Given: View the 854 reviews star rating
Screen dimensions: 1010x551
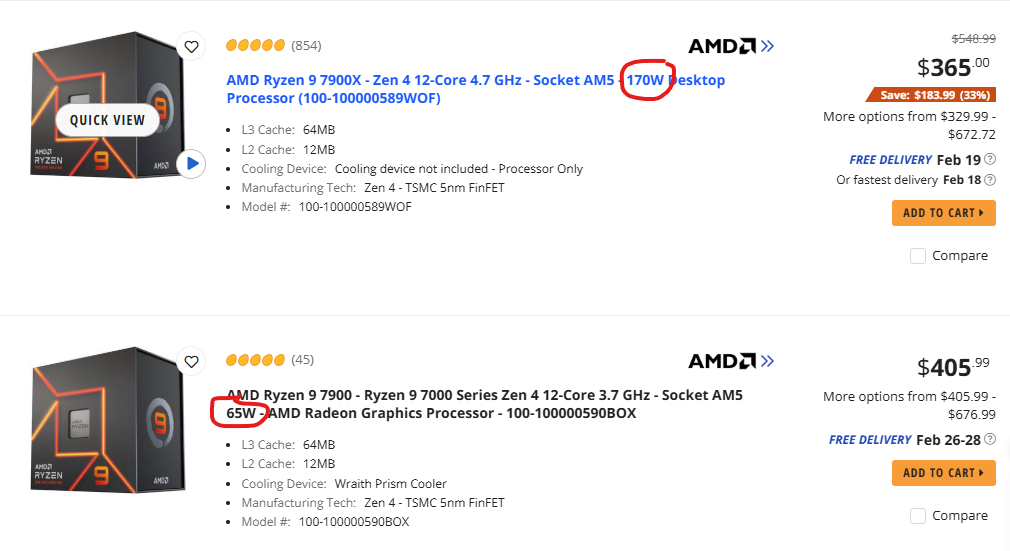Looking at the screenshot, I should (255, 46).
